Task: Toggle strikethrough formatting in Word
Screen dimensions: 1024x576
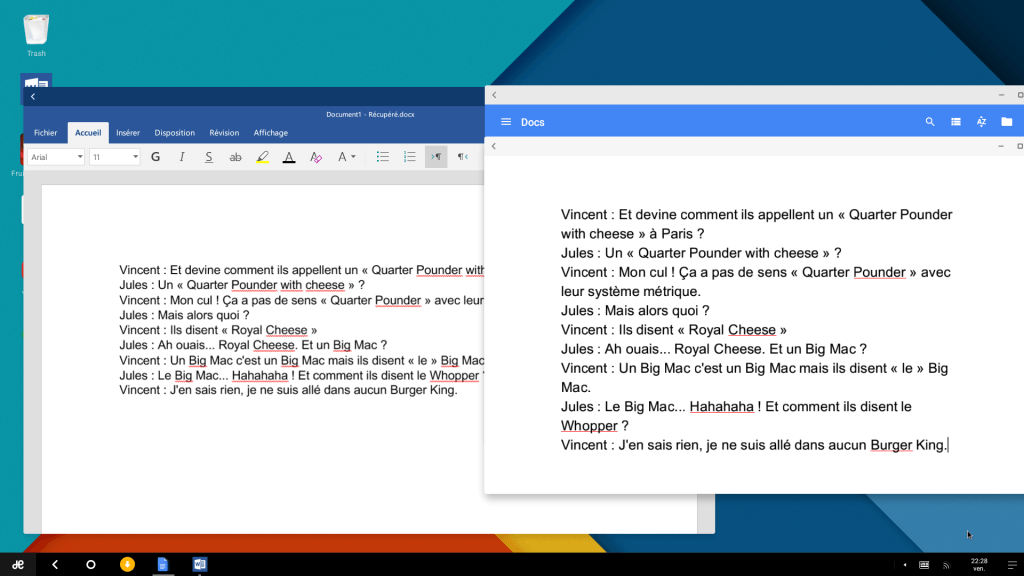Action: [x=236, y=157]
